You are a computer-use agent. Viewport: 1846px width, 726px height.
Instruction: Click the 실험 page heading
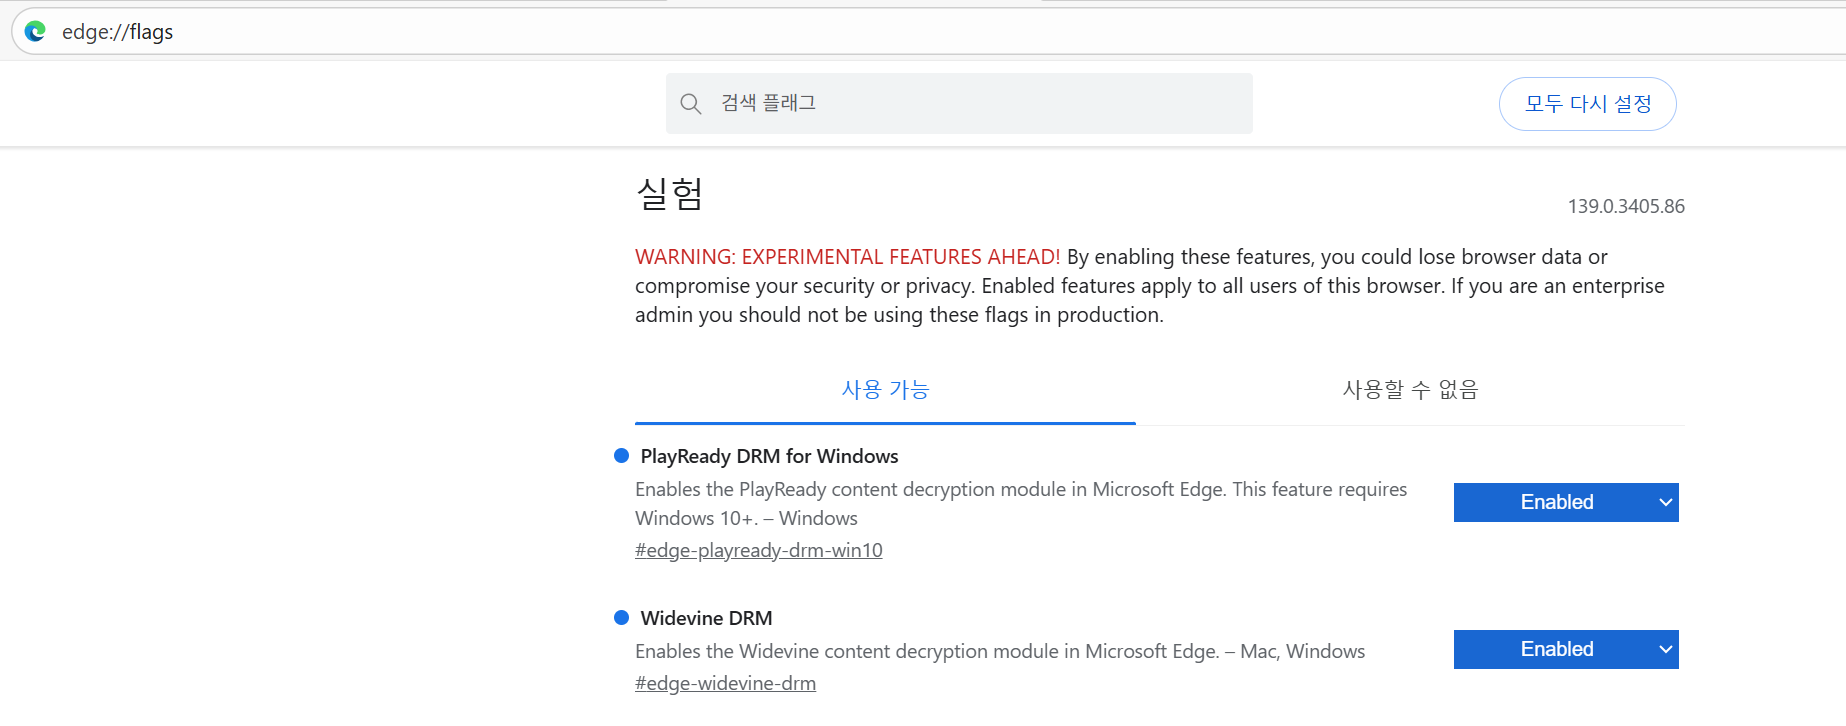[x=670, y=193]
